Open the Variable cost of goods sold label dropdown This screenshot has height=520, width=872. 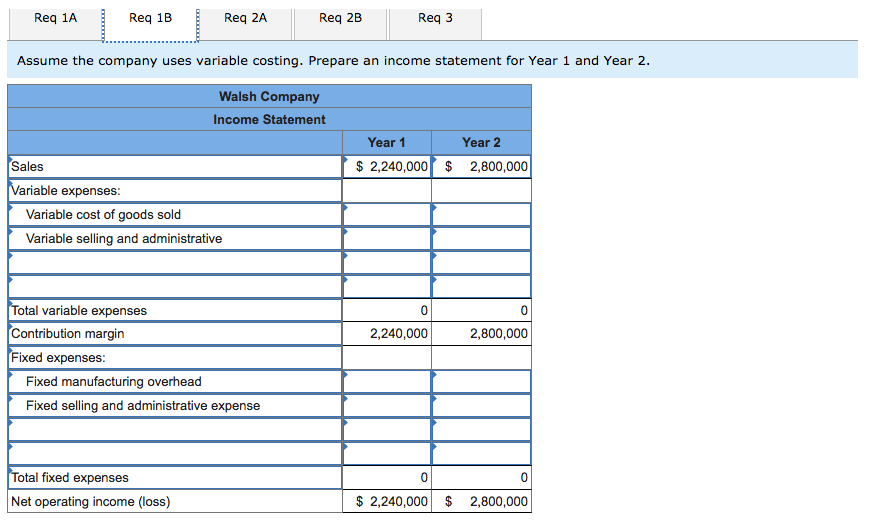(175, 215)
